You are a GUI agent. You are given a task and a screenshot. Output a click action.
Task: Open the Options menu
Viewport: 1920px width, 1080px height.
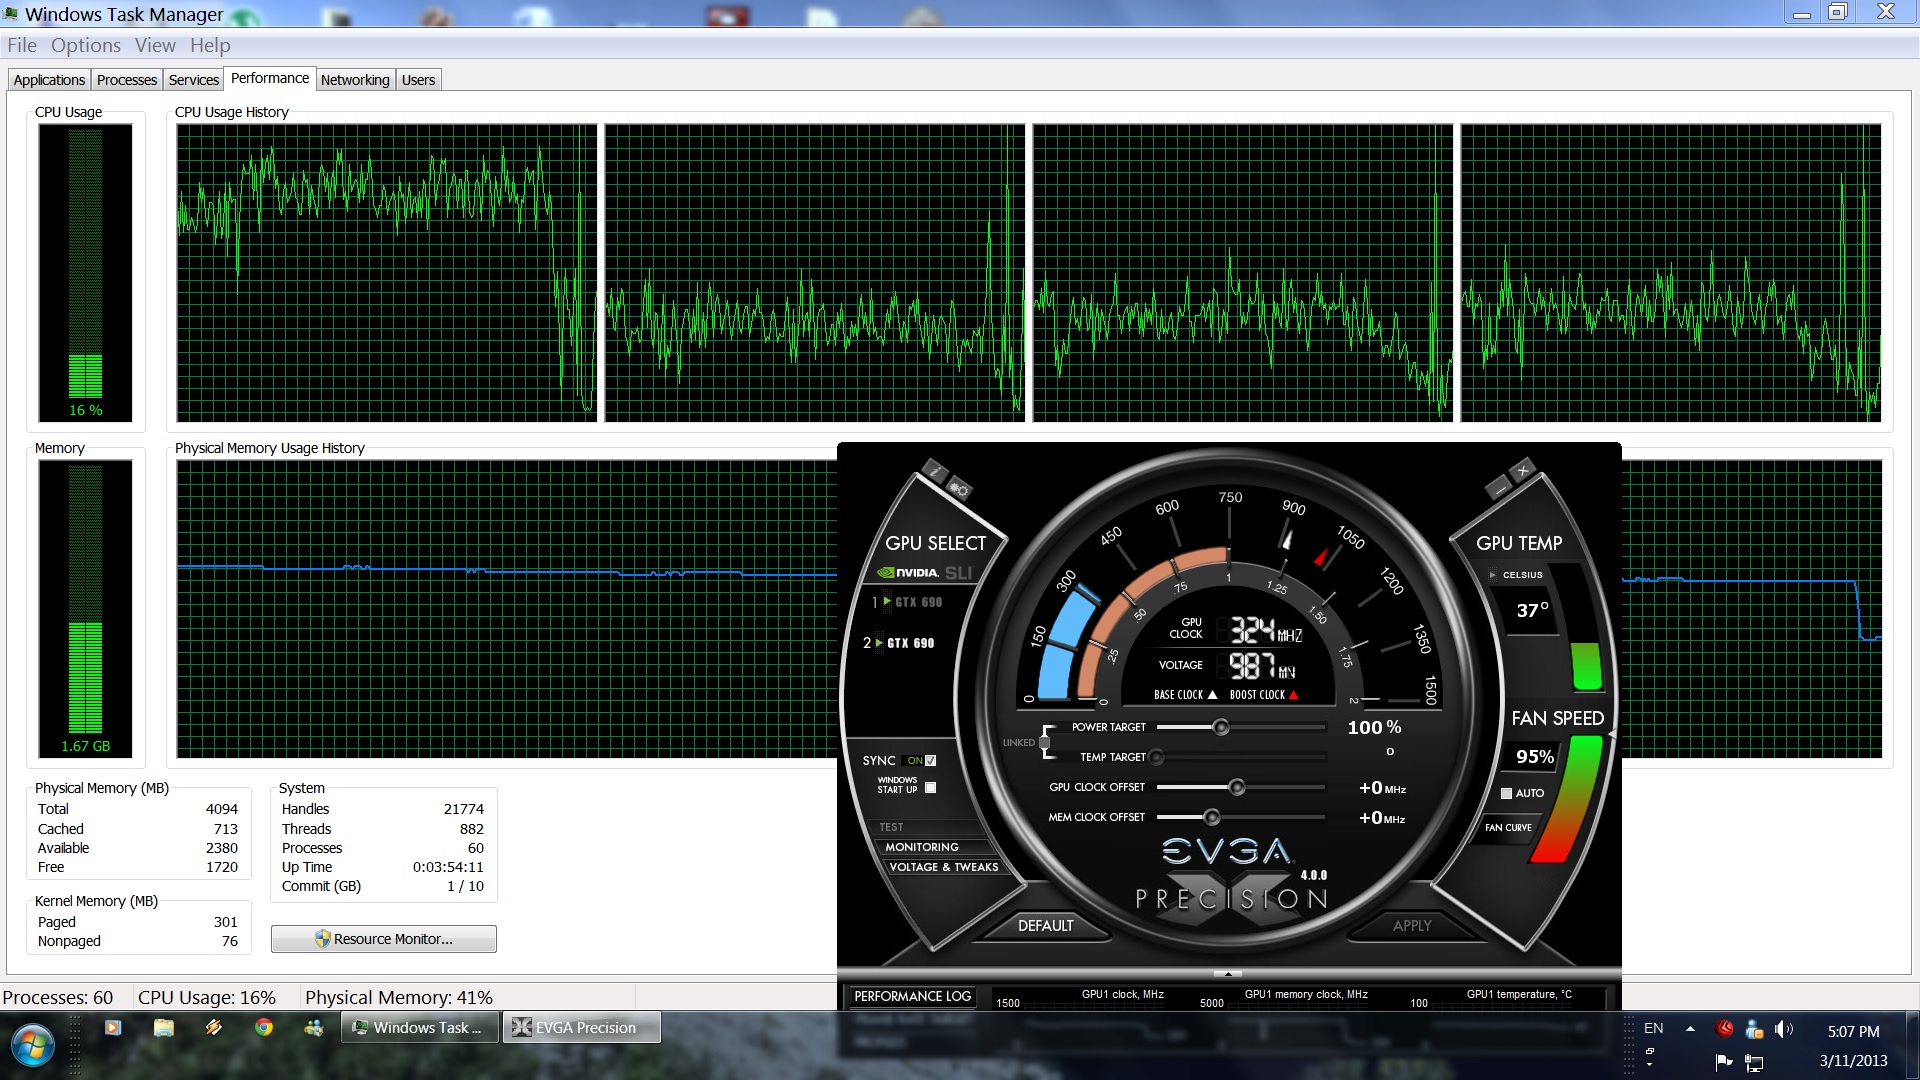tap(85, 45)
